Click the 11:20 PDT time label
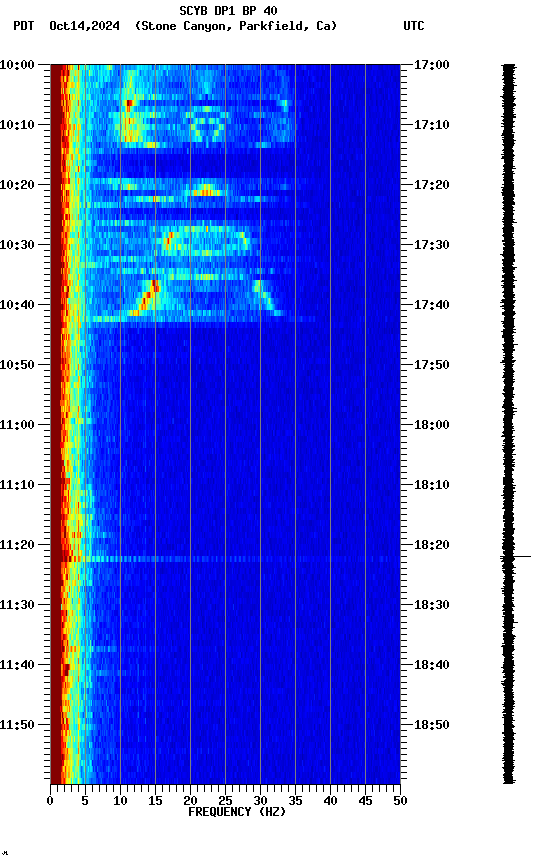Screen dimensions: 552x864 (x=17, y=546)
